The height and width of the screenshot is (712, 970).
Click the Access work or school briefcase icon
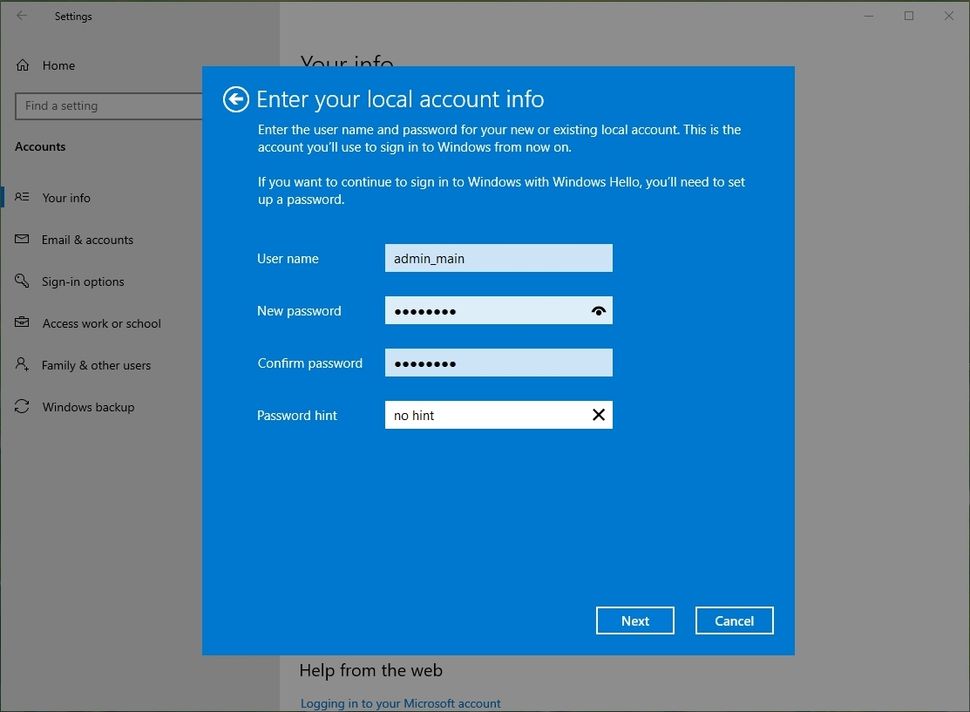21,323
